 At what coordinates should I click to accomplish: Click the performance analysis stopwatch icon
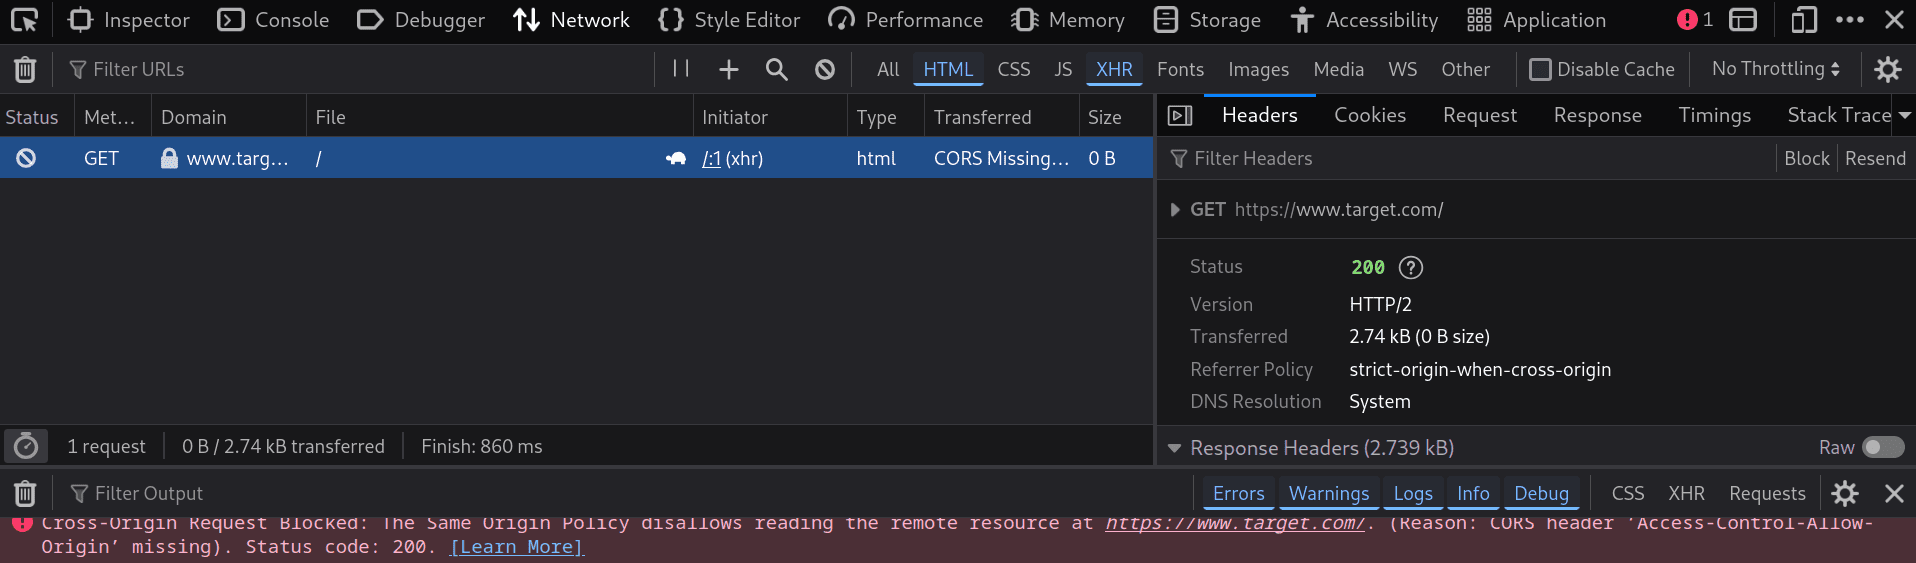click(x=26, y=446)
